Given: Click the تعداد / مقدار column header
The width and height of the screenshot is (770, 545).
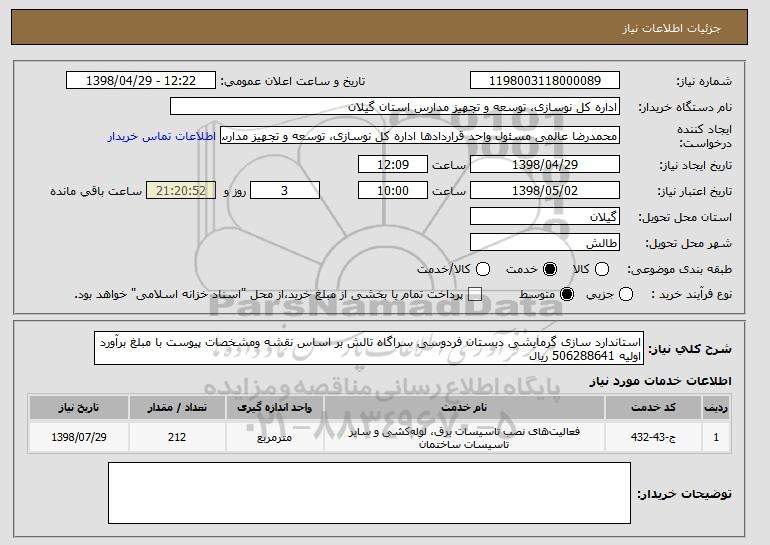Looking at the screenshot, I should pyautogui.click(x=177, y=408).
